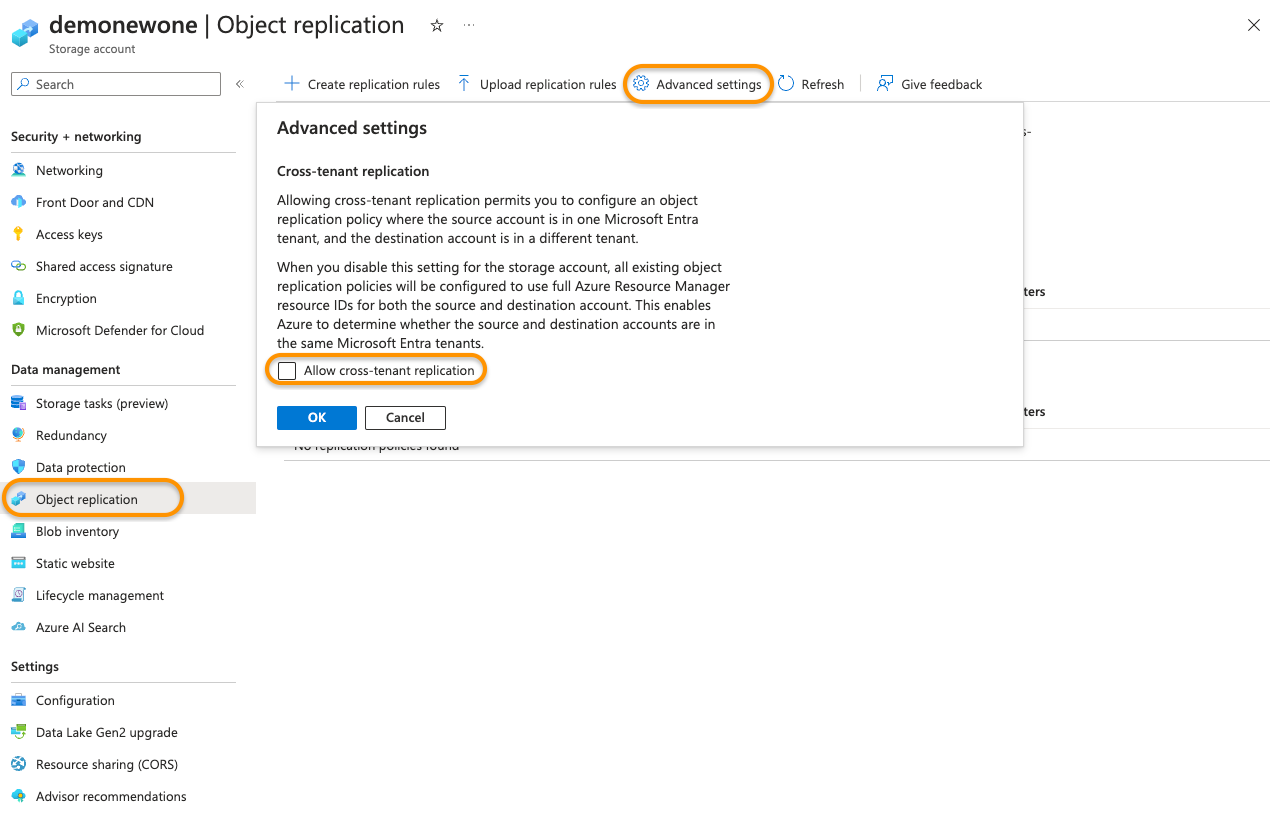Click the Resource sharing (CORS) icon
Viewport: 1276px width, 818px height.
18,764
